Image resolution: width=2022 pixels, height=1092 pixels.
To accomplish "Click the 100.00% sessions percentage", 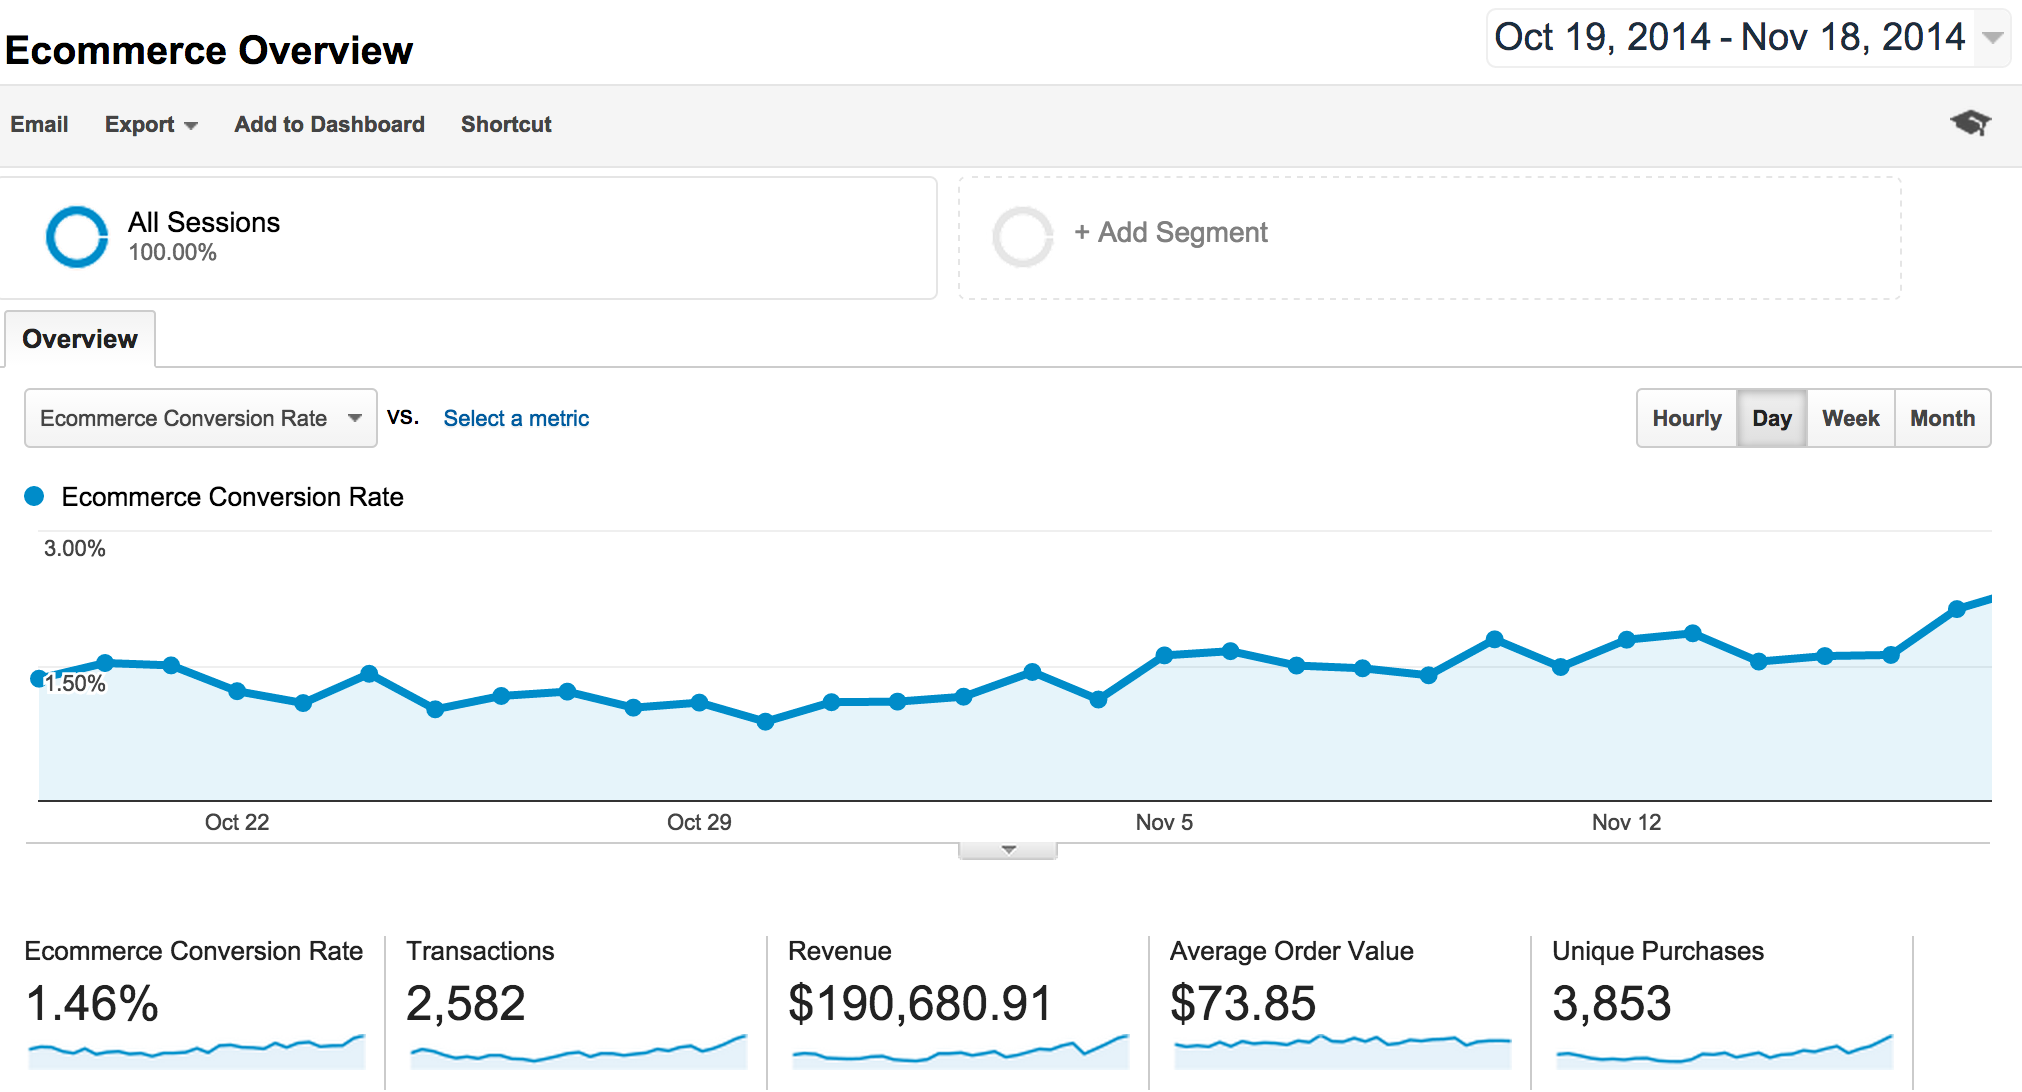I will (172, 252).
